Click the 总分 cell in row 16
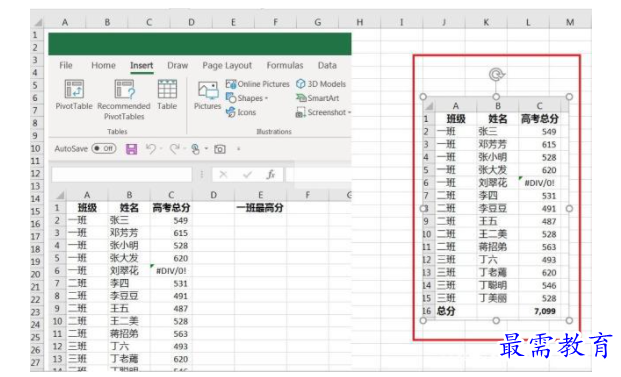This screenshot has height=377, width=621. pyautogui.click(x=456, y=311)
